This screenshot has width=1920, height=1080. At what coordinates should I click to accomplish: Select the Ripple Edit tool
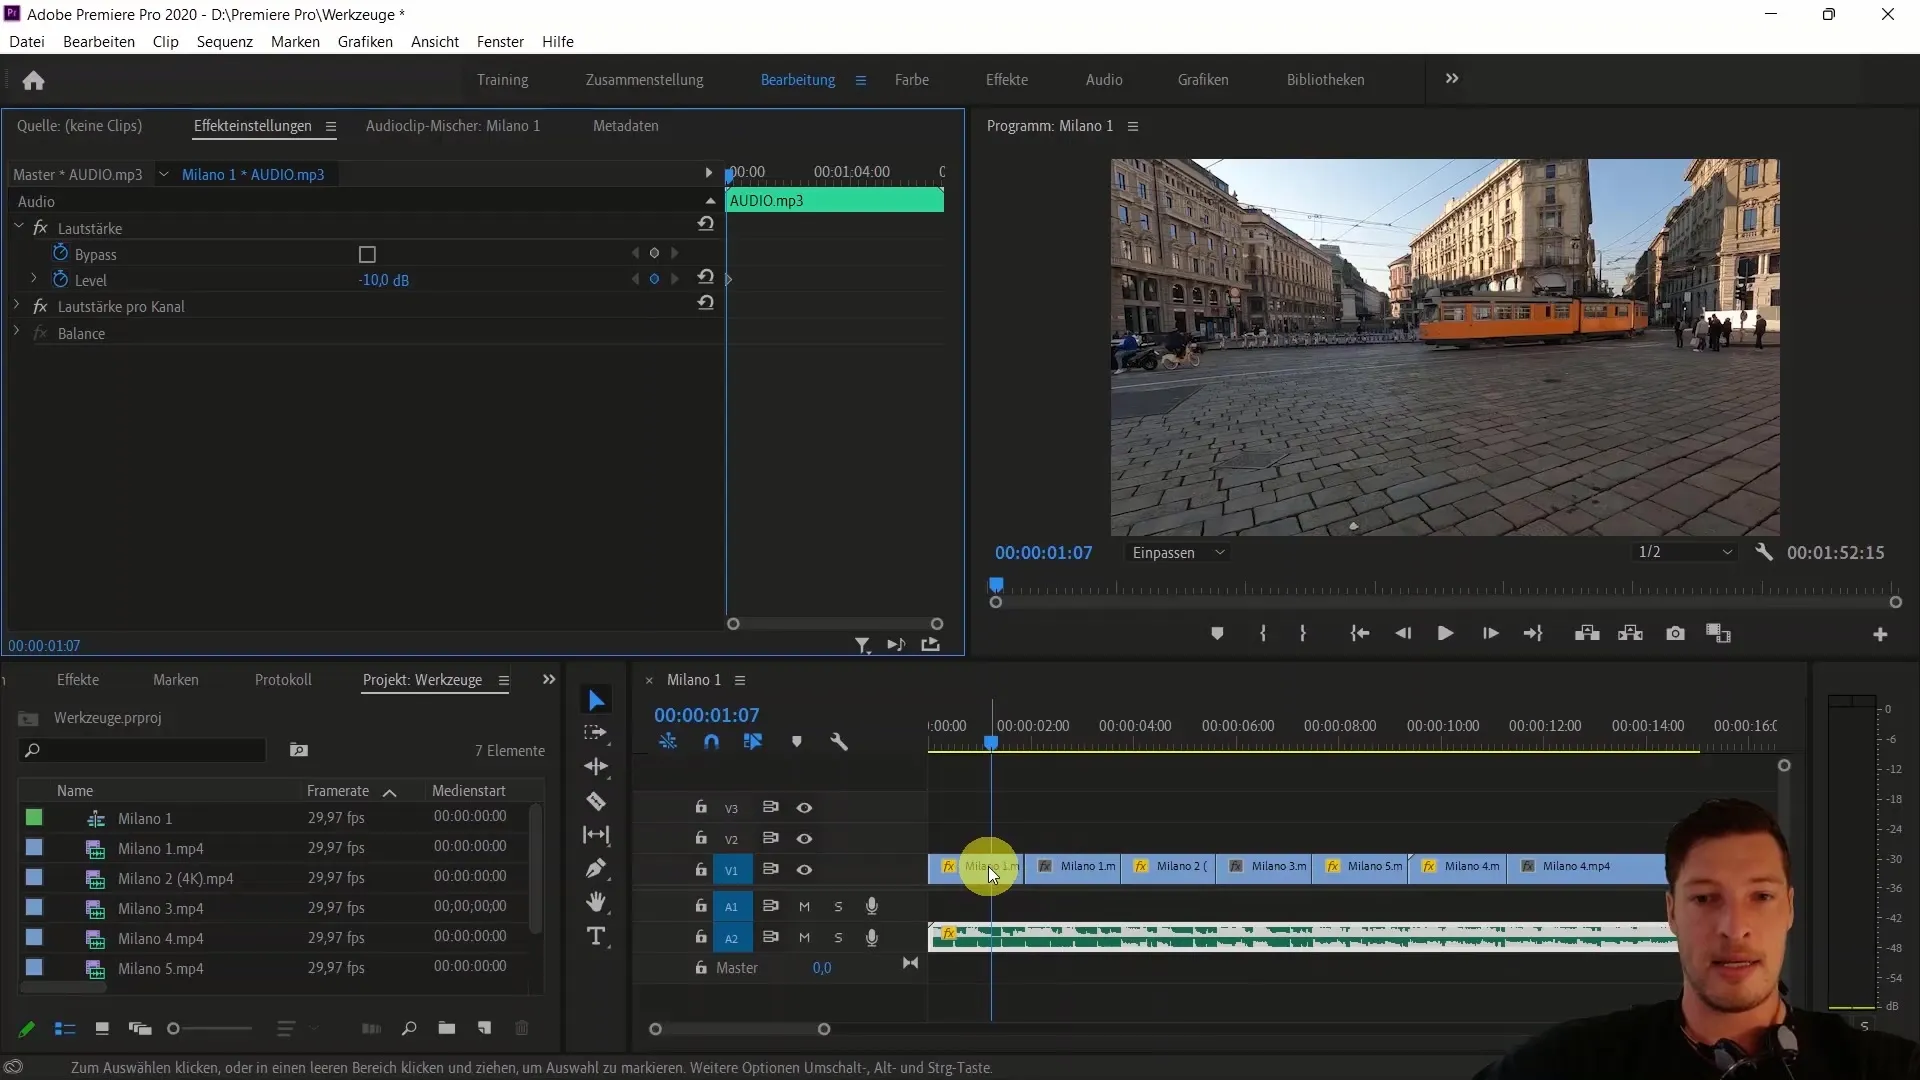point(596,767)
